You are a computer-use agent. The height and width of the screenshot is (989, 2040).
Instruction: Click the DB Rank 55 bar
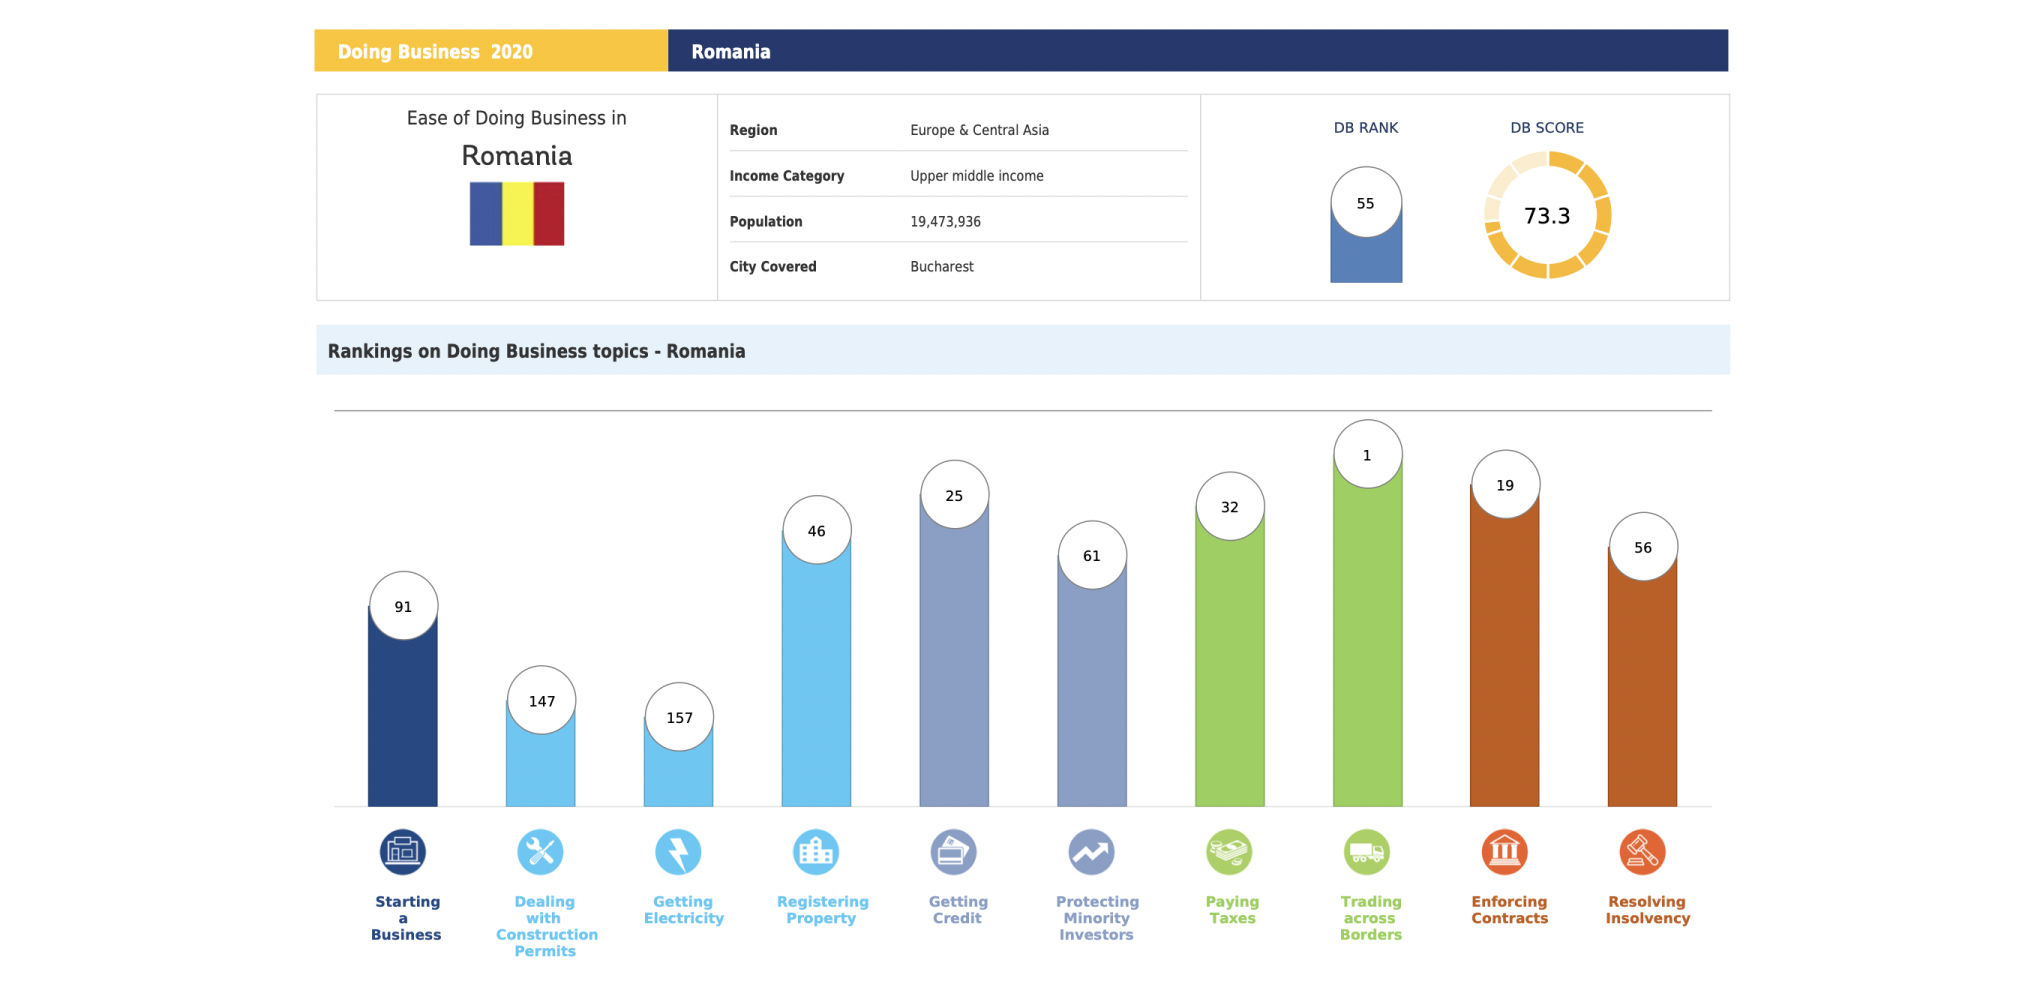(1365, 255)
